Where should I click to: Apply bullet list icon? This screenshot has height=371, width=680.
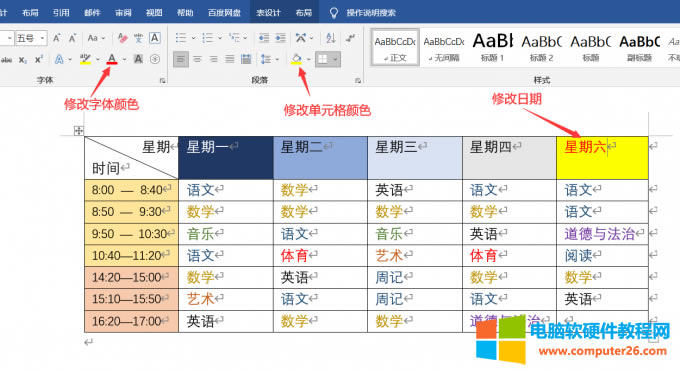click(181, 38)
